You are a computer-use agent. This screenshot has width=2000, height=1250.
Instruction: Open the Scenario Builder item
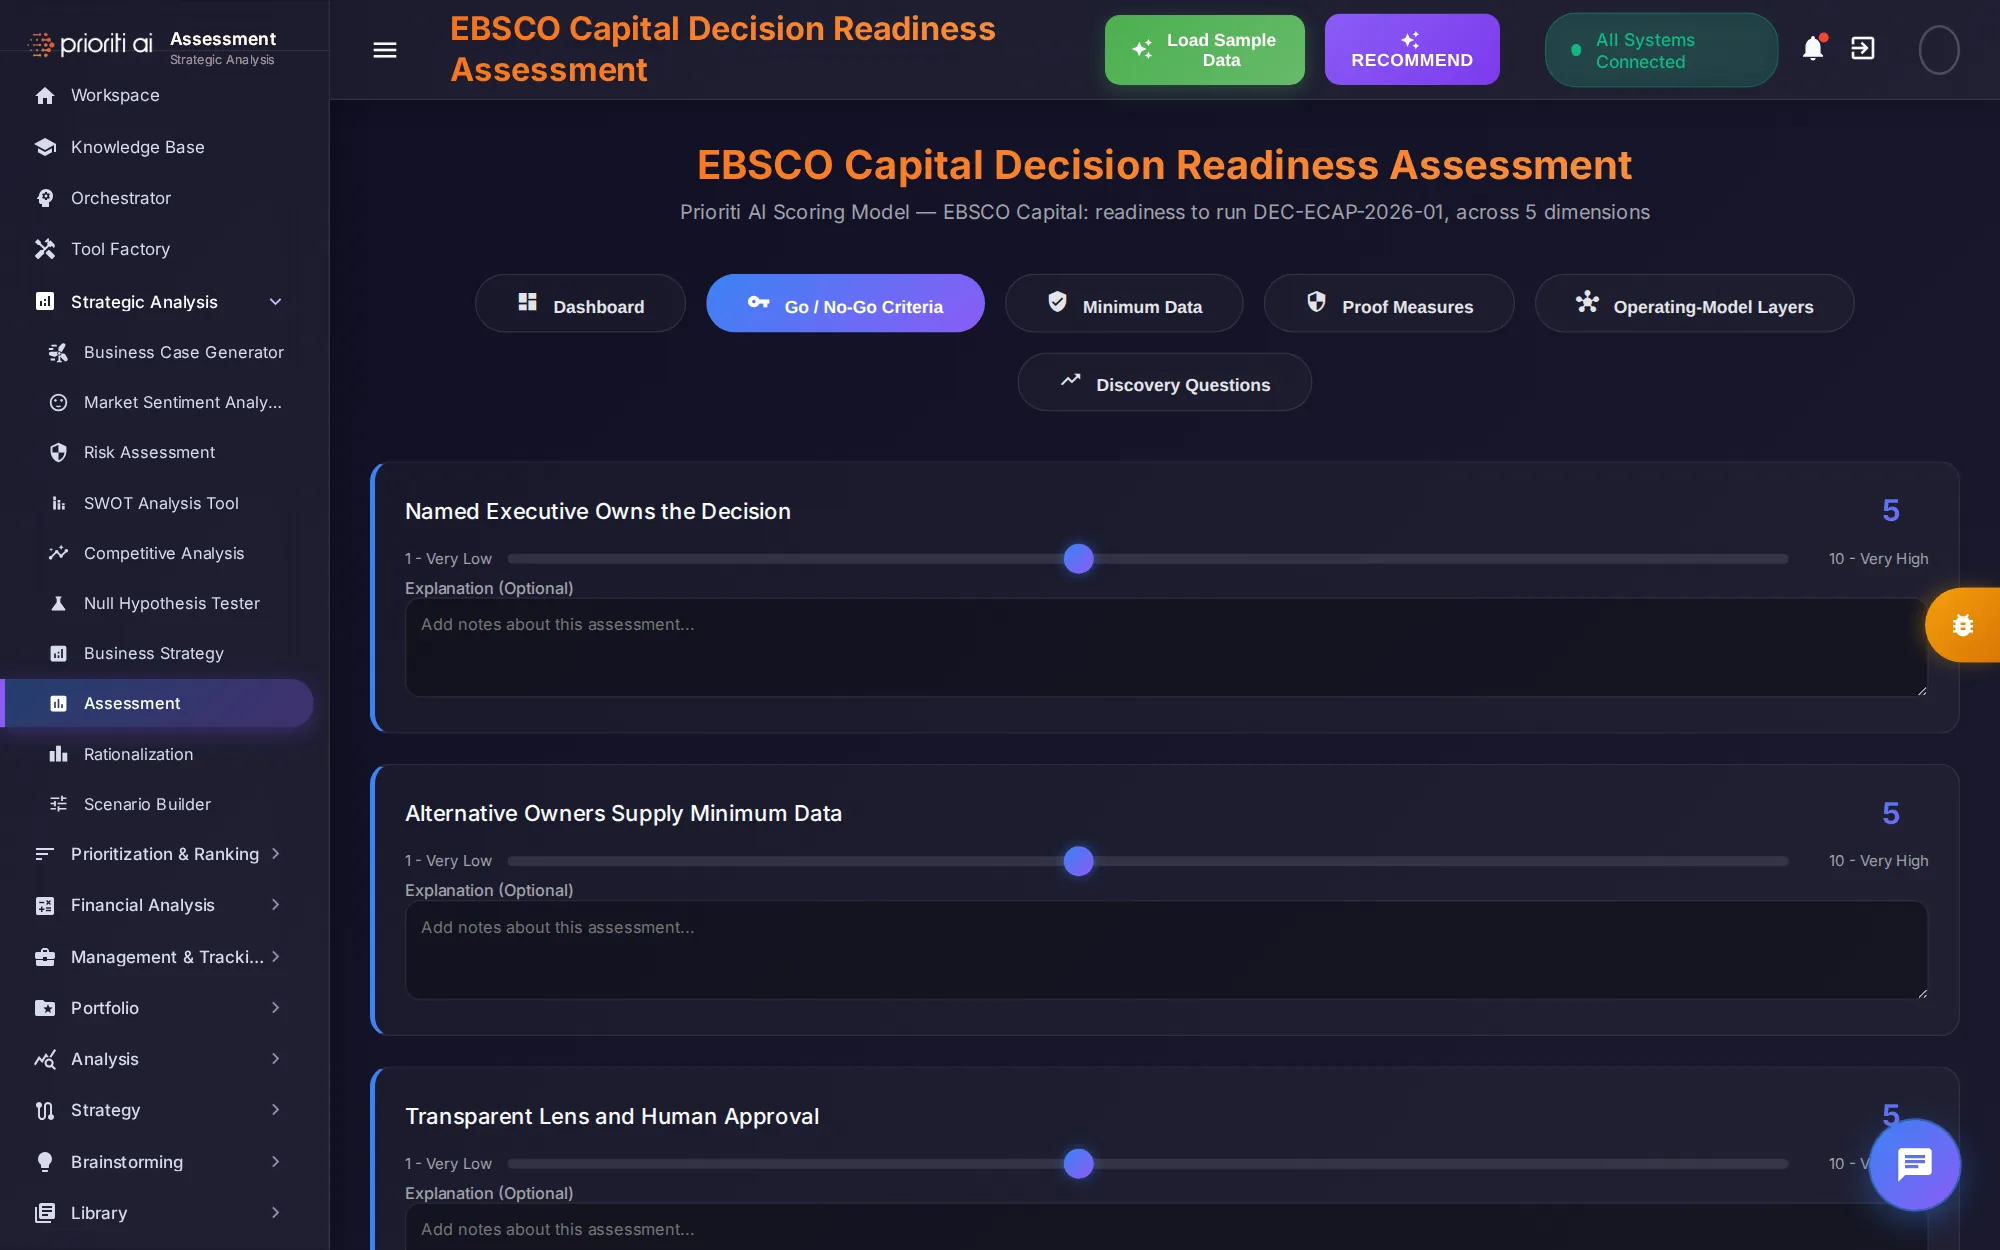pos(147,805)
